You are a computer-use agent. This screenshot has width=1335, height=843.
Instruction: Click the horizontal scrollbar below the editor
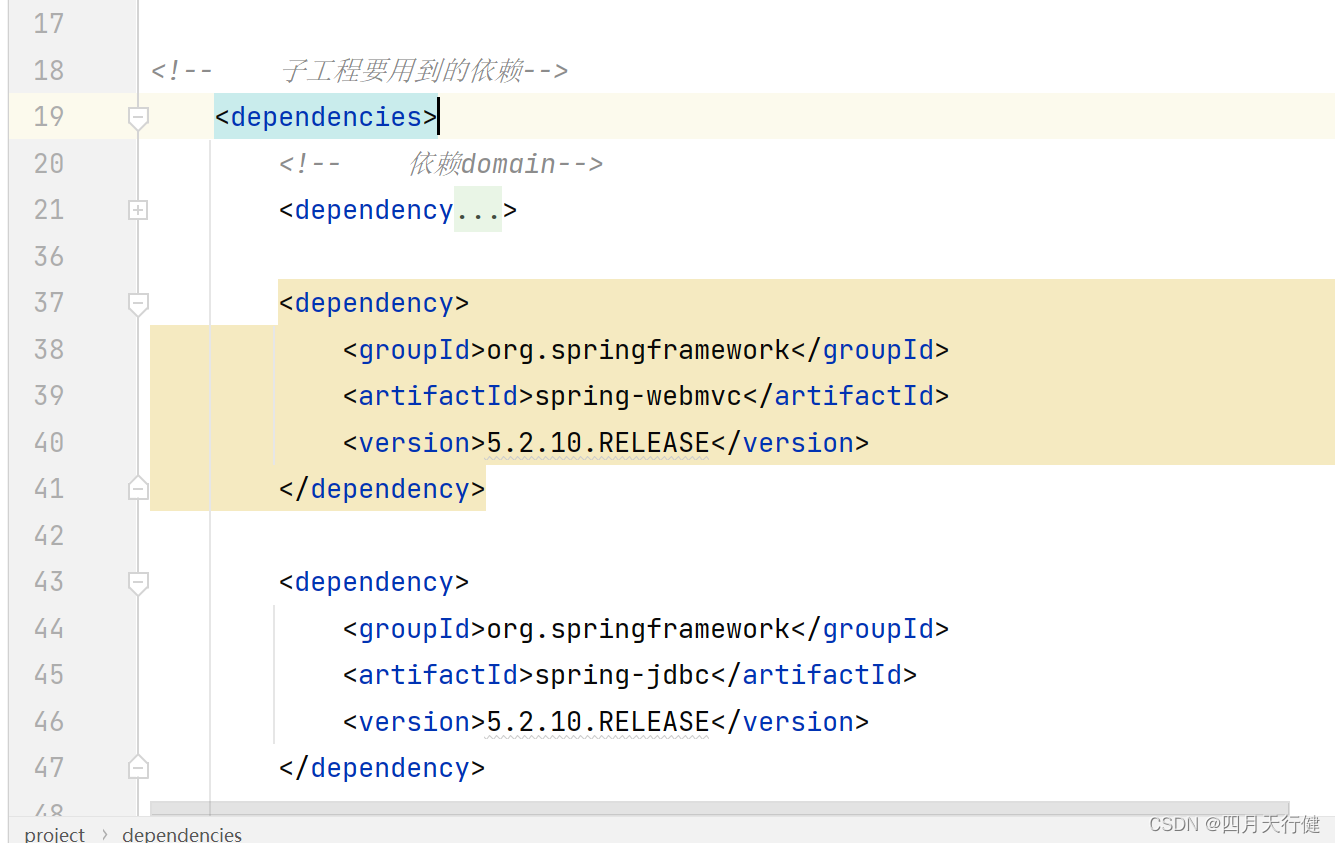[x=719, y=808]
